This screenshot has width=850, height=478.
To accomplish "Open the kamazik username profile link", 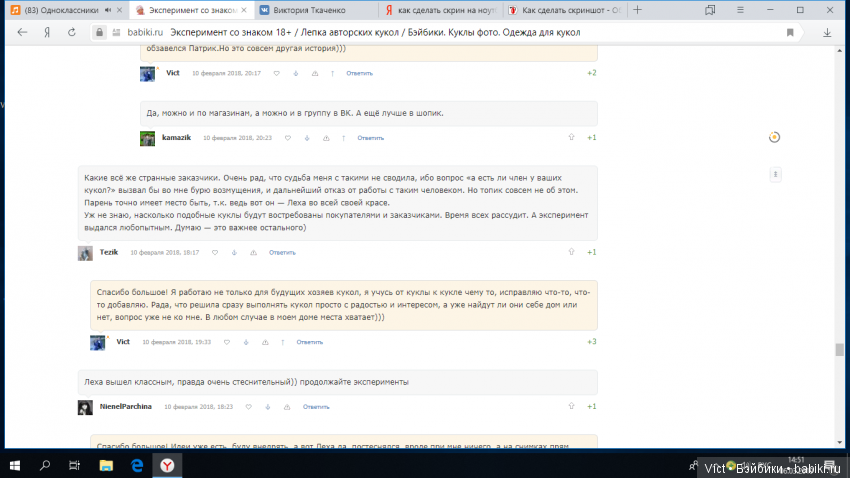I will 176,138.
